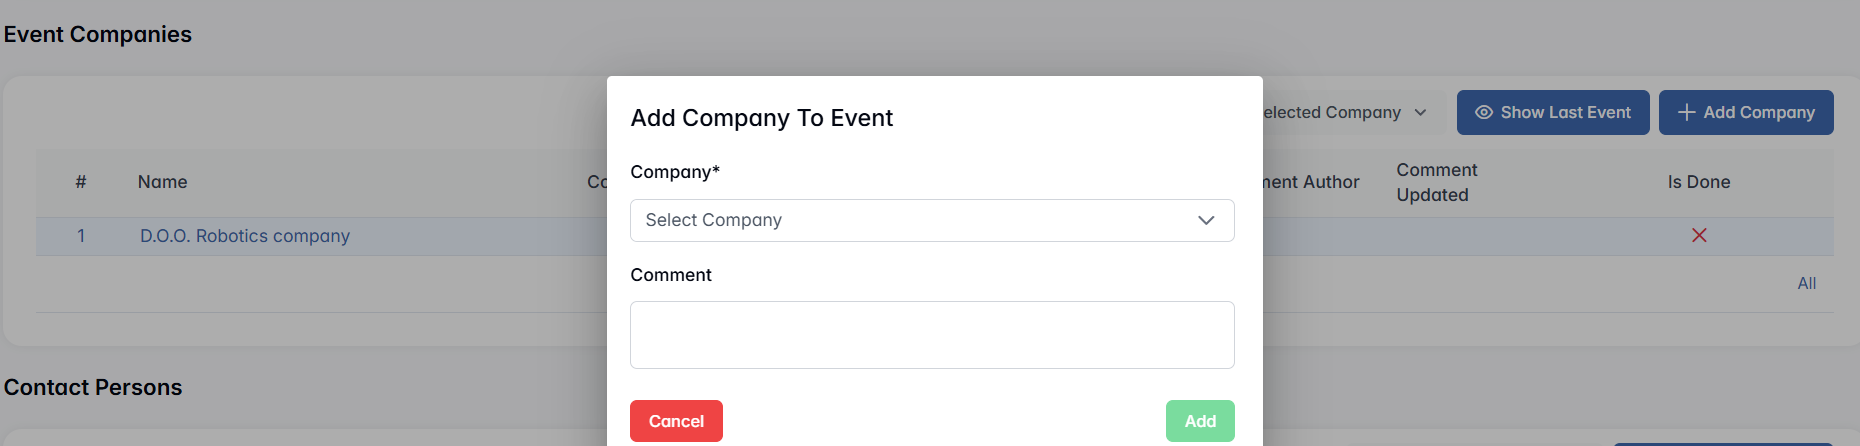Expand the Select Company chevron arrow
Image resolution: width=1860 pixels, height=446 pixels.
click(1206, 220)
